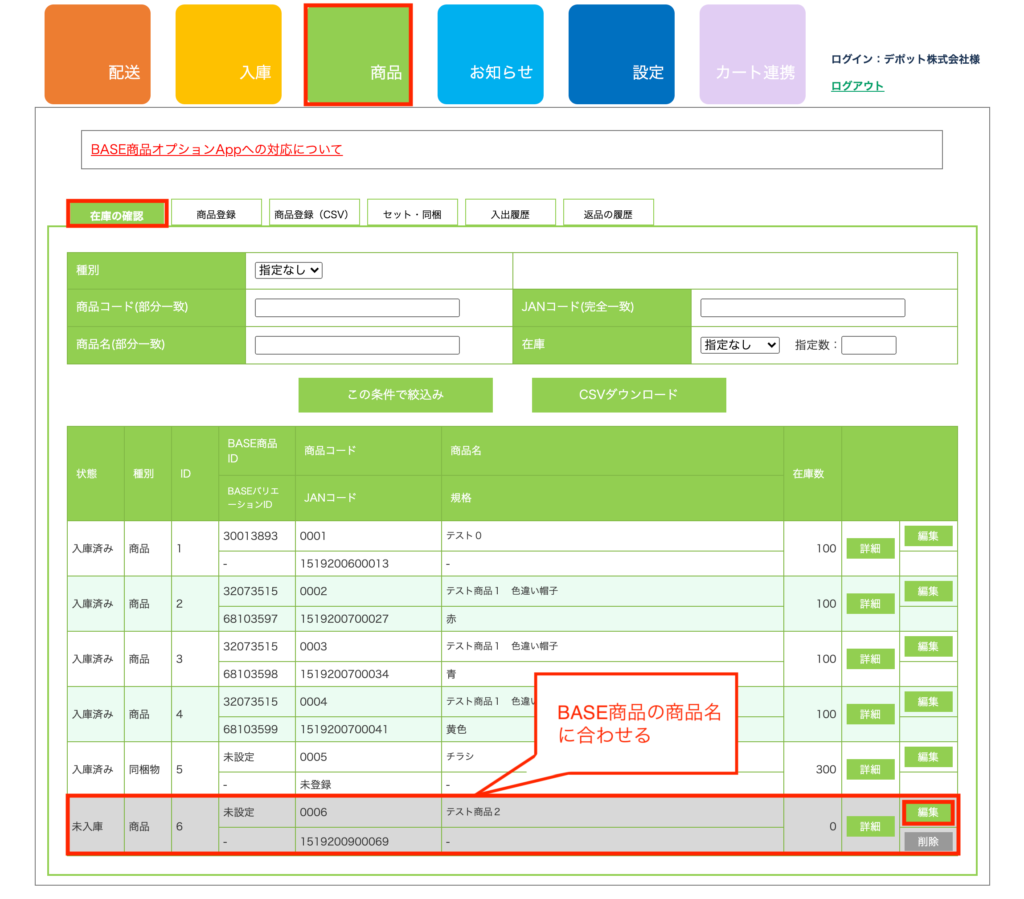Select the 商品 green navigation tile
This screenshot has height=899, width=1024.
click(x=358, y=55)
